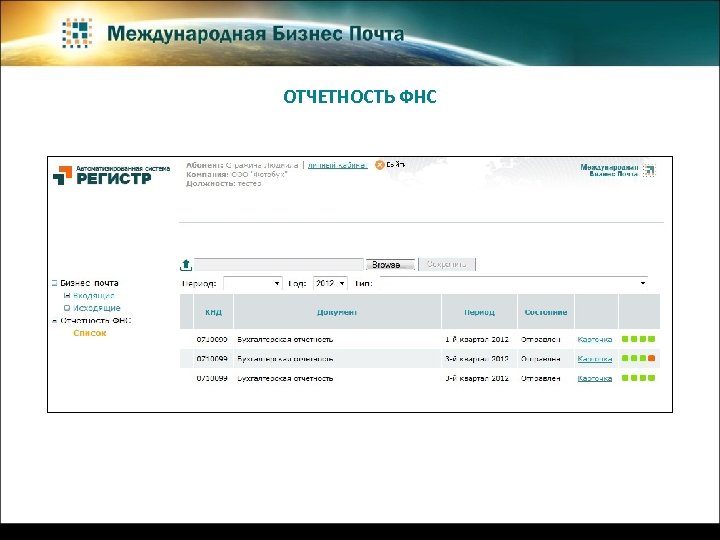Open Карточка link in second highlighted row
Screen dimensions: 720x540
tap(595, 359)
